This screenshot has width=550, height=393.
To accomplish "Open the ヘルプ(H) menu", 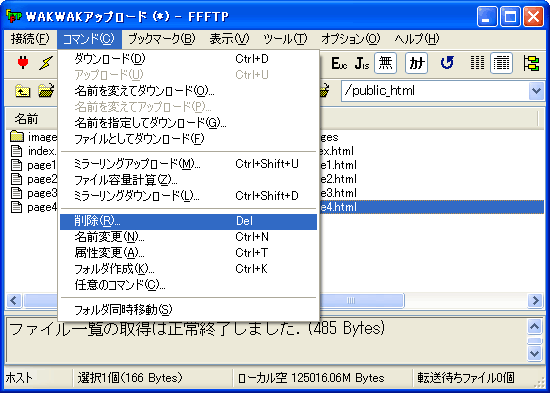I will pos(417,39).
